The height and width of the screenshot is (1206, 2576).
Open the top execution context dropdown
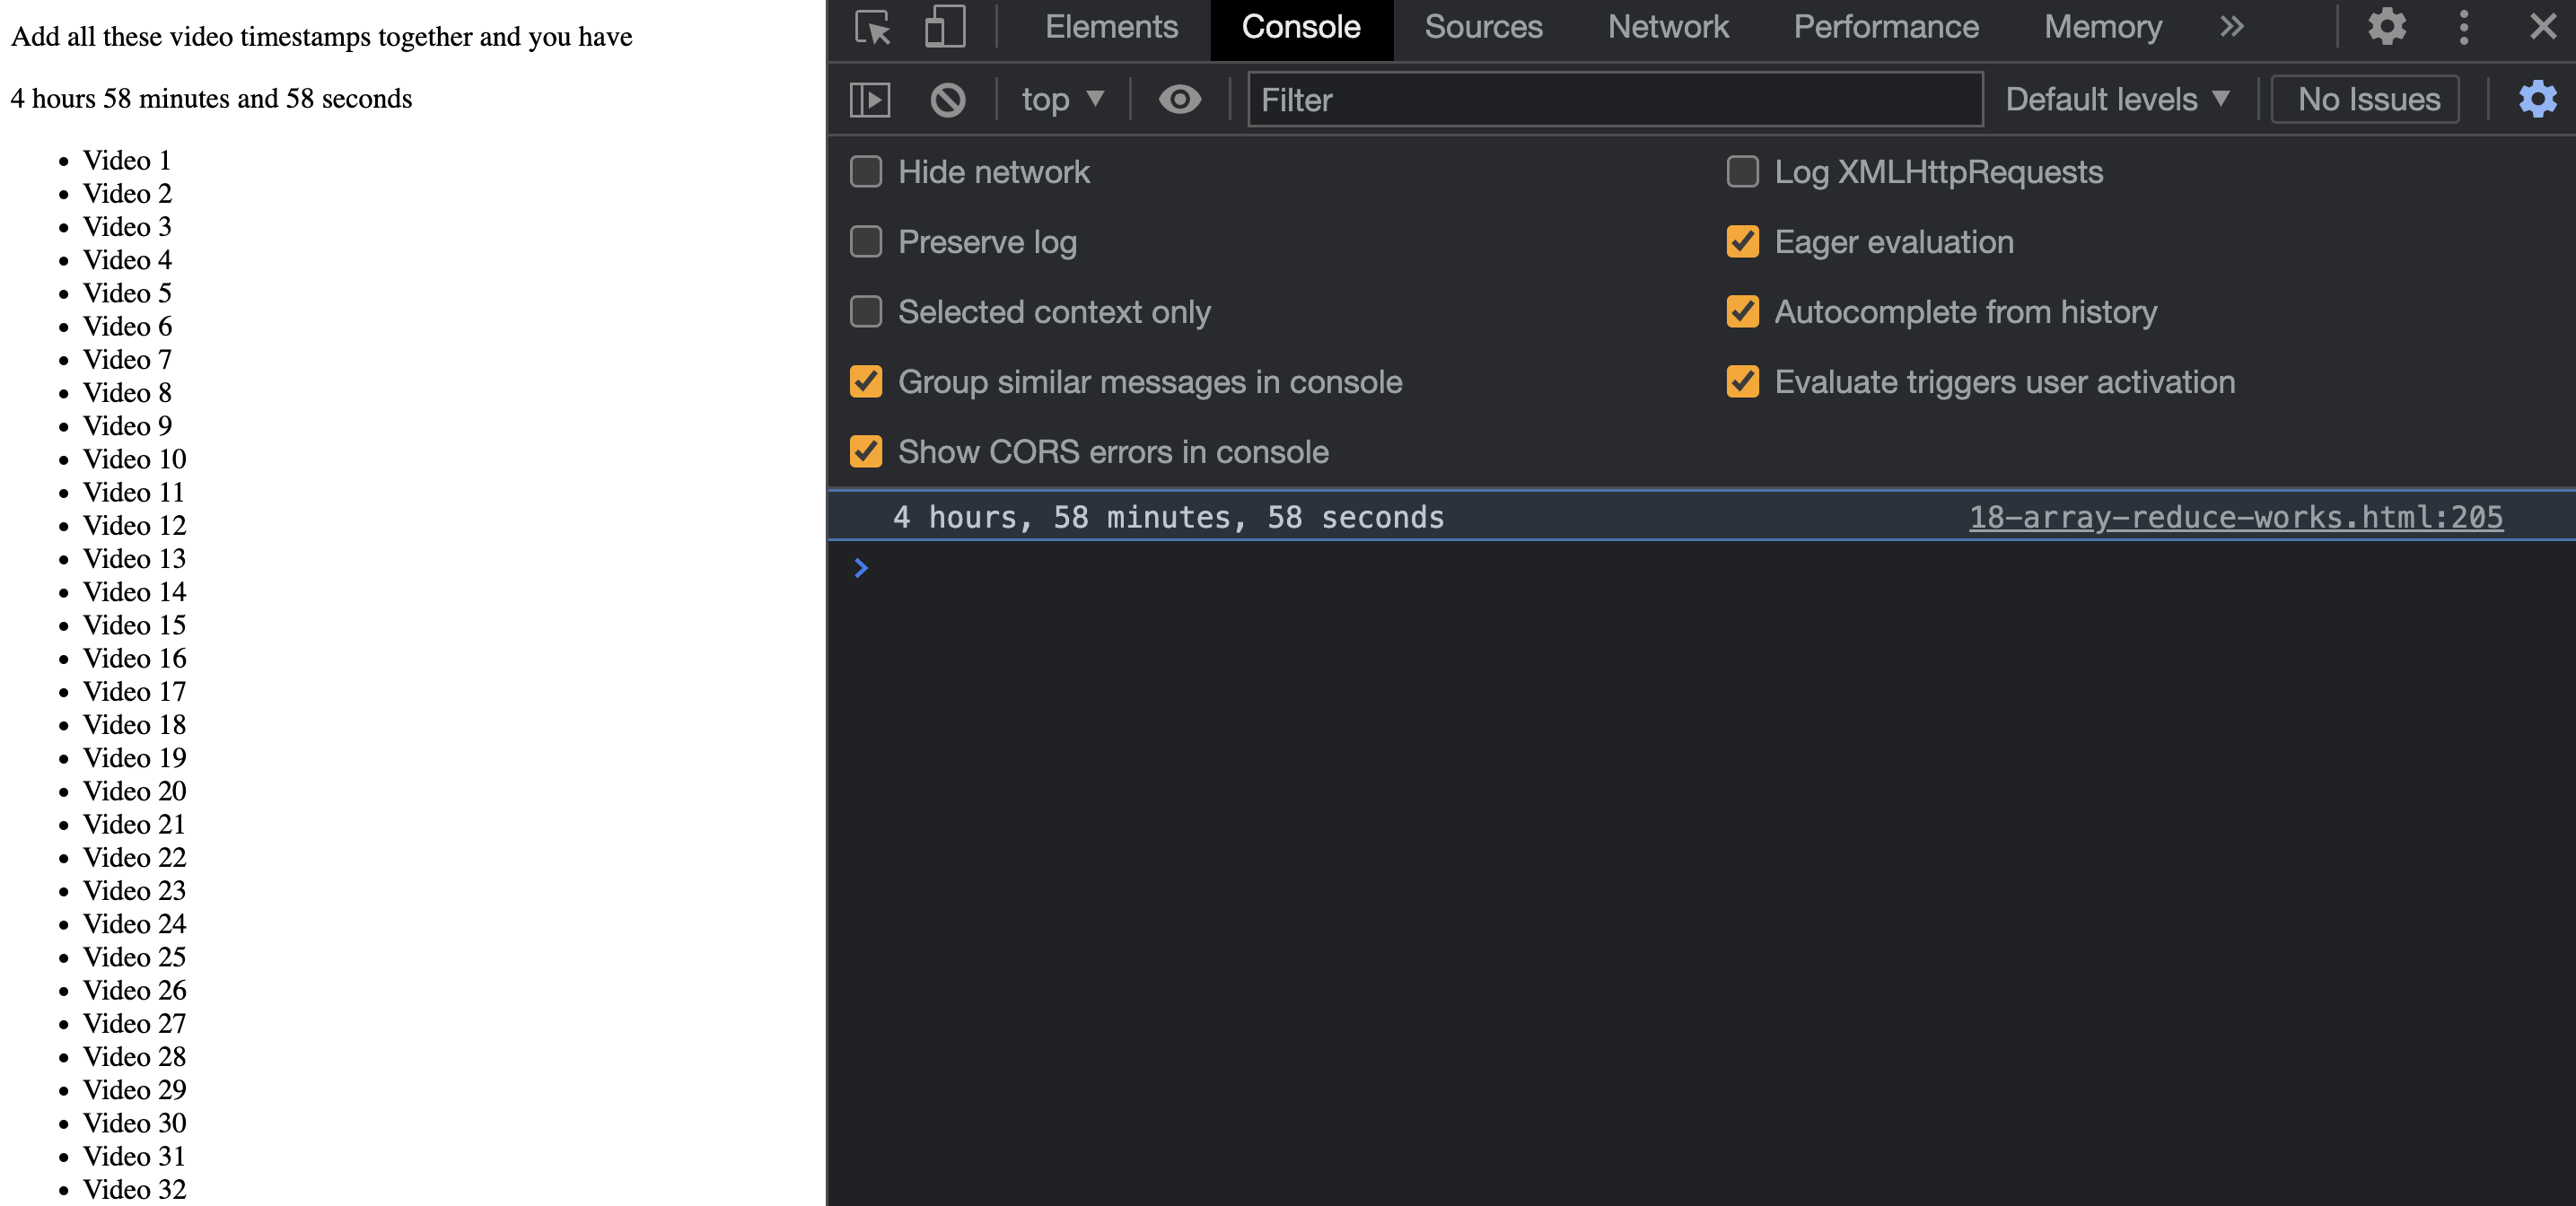pos(1061,100)
